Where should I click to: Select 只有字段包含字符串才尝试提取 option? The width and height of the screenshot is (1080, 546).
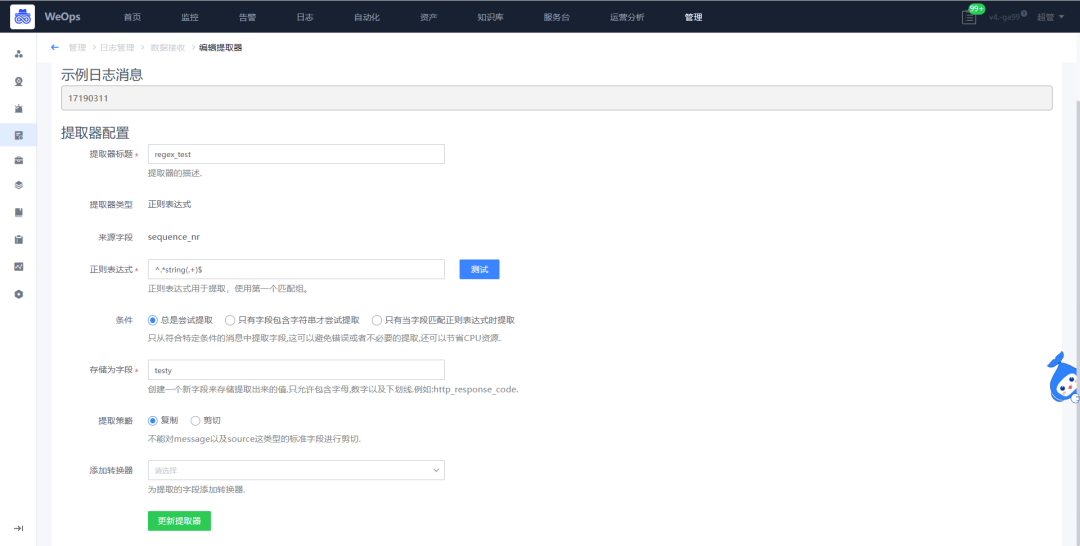230,320
